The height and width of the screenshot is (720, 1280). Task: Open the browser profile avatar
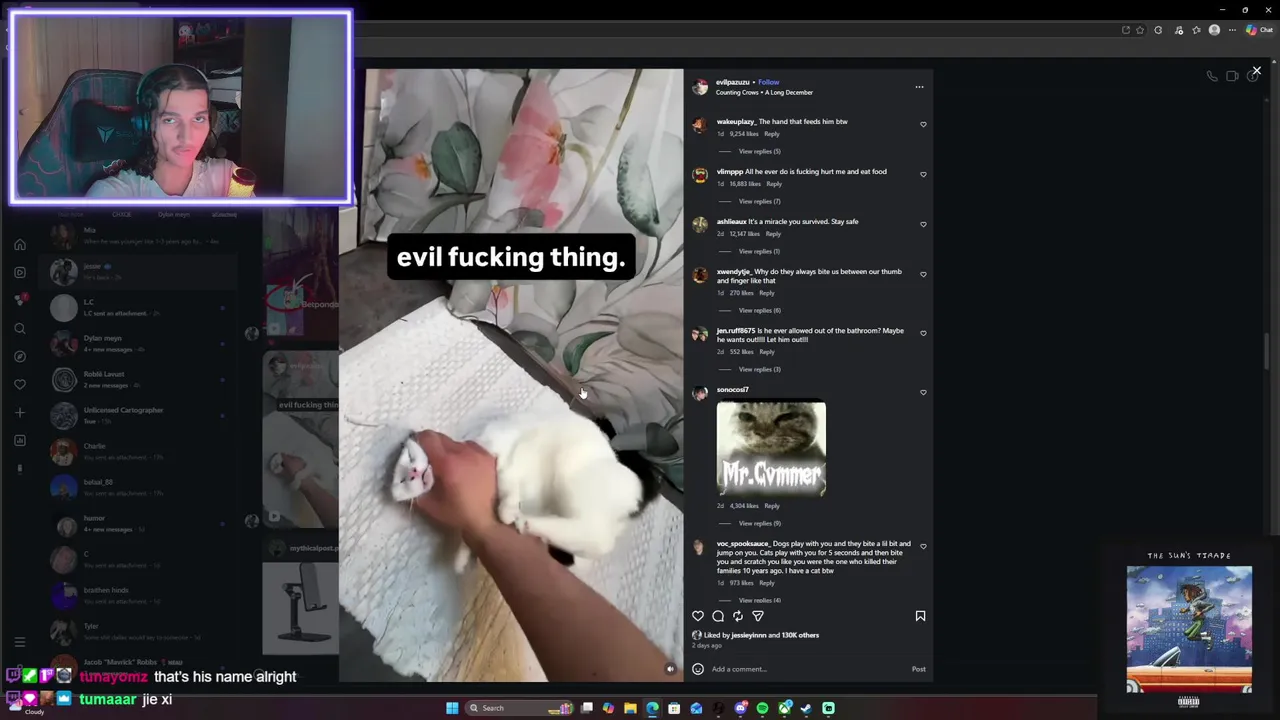1214,30
